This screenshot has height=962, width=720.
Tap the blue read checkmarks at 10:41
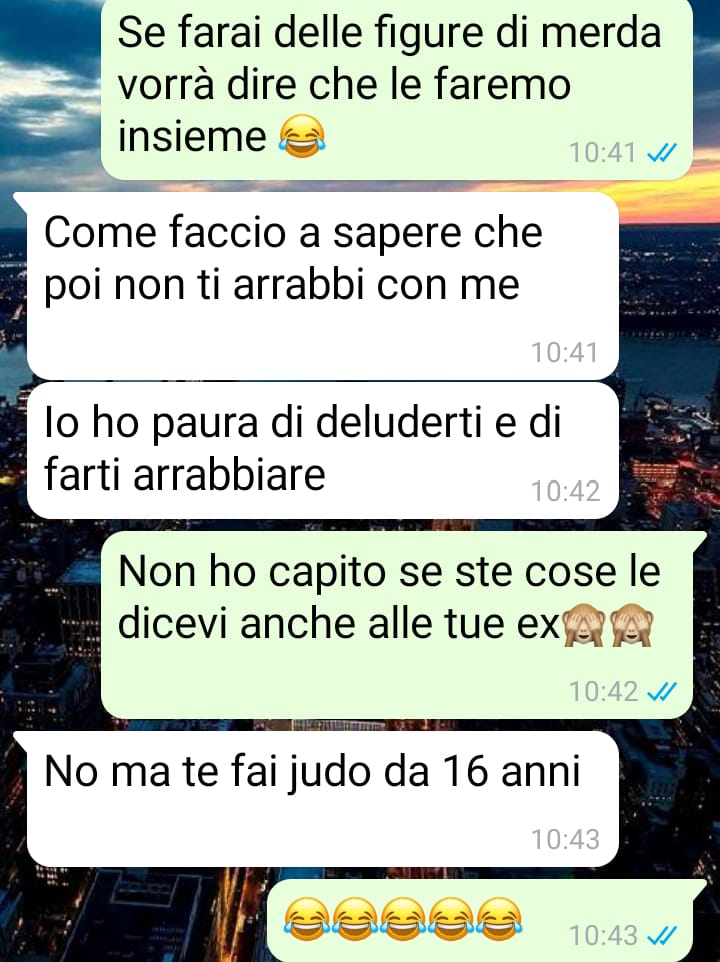pyautogui.click(x=662, y=152)
